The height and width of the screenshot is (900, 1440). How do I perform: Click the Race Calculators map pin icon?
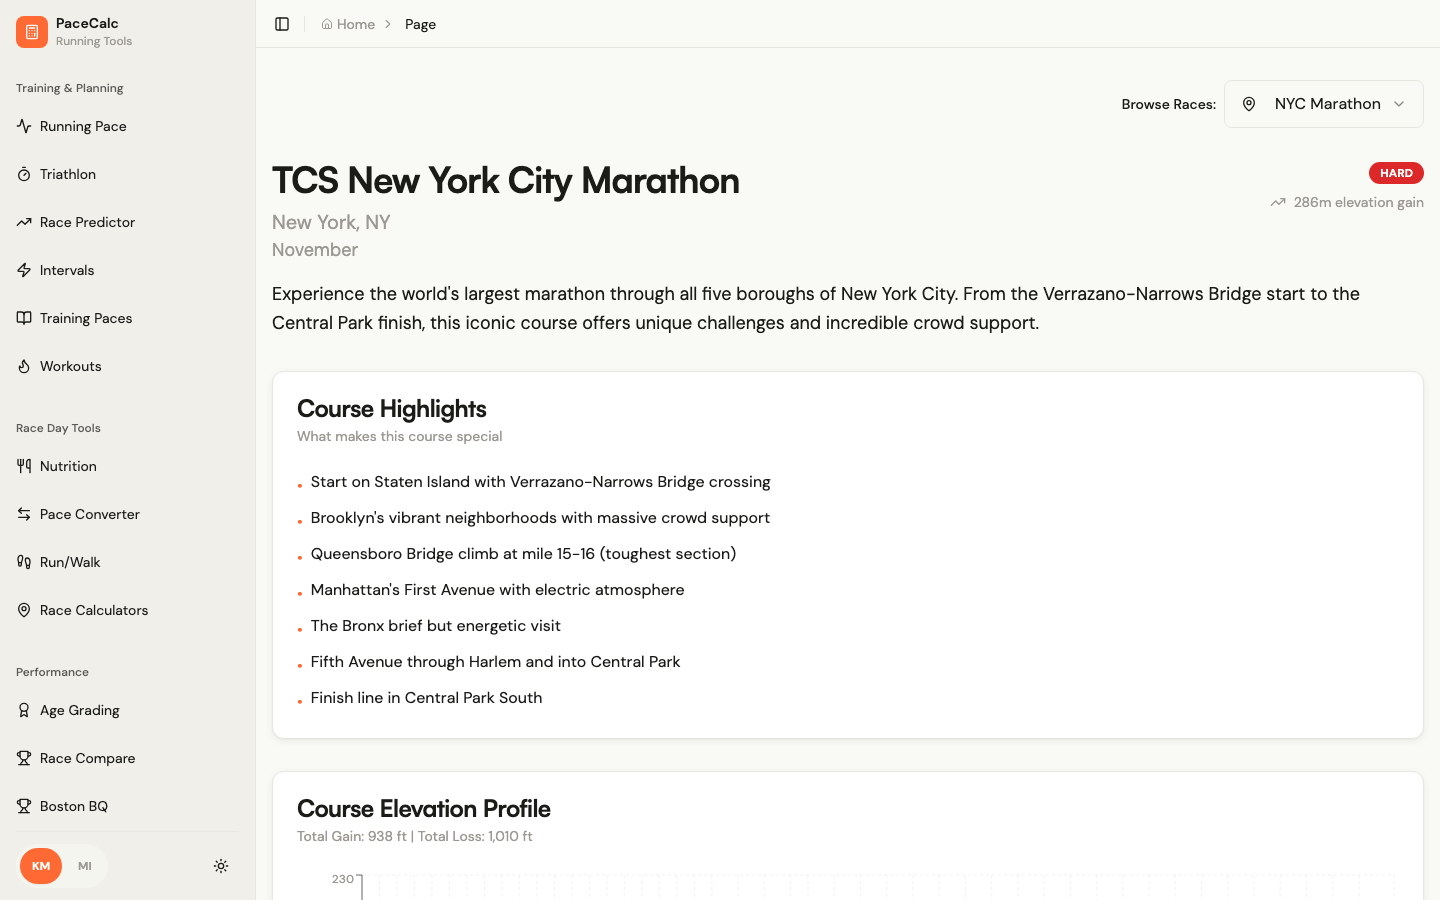click(24, 610)
